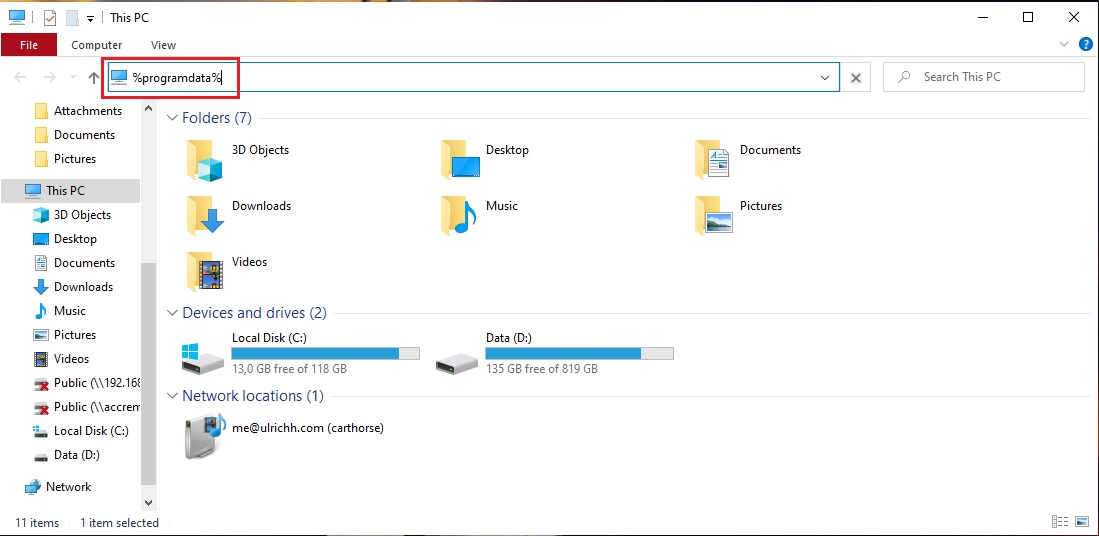Click the Data (D:) capacity bar

[x=580, y=353]
